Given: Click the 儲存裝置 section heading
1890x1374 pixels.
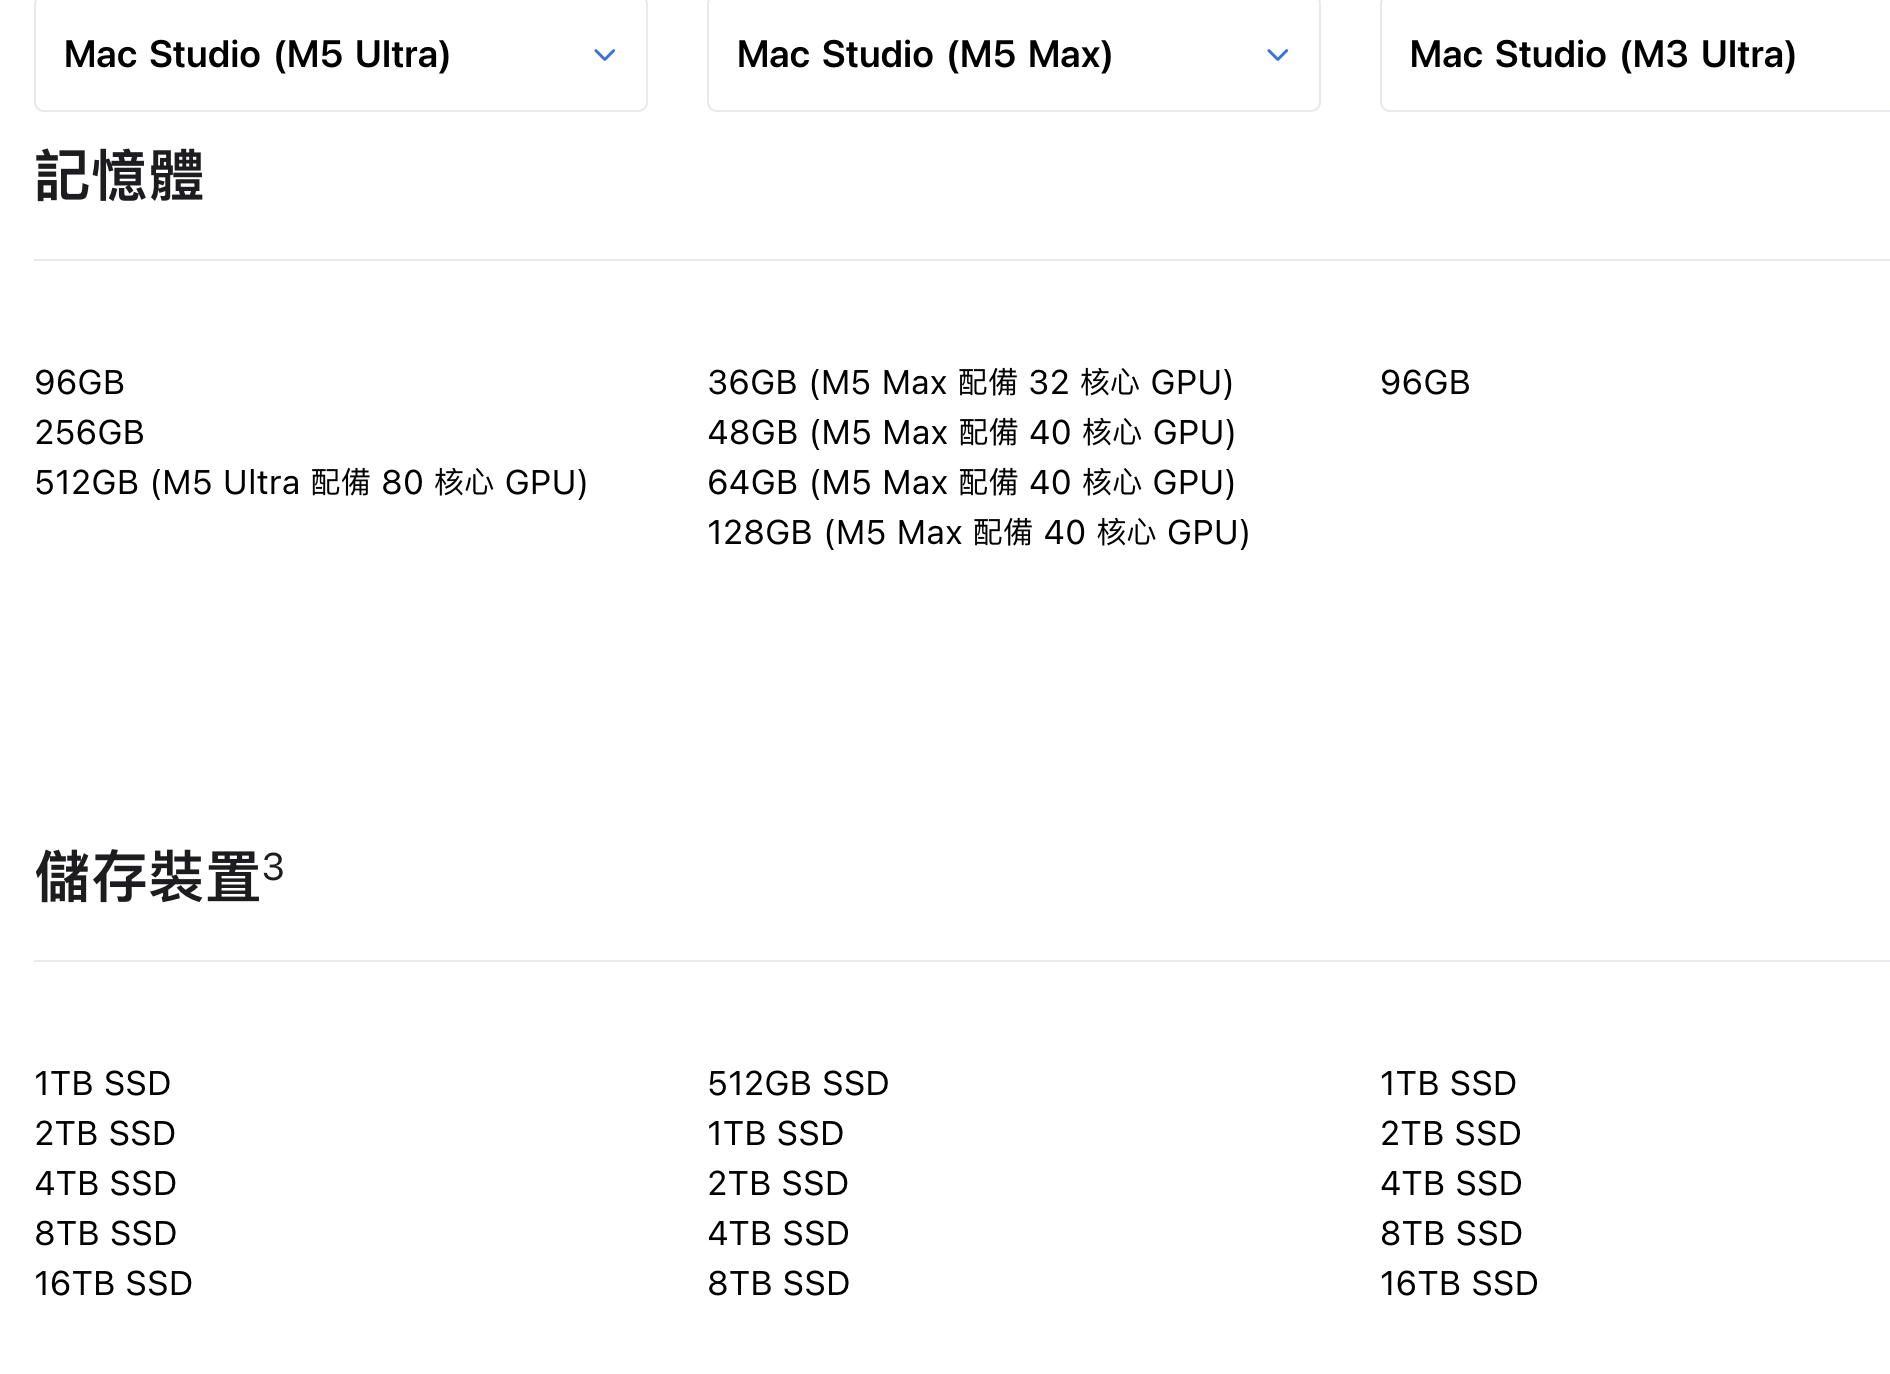Looking at the screenshot, I should 148,877.
